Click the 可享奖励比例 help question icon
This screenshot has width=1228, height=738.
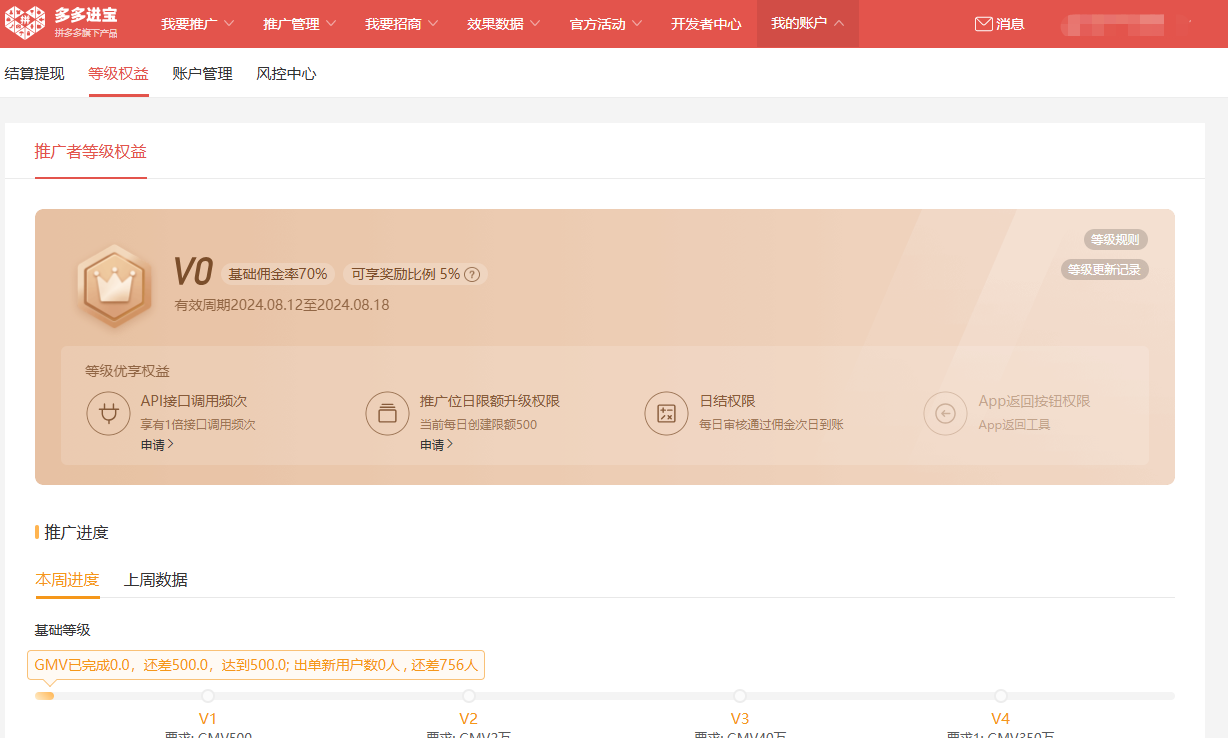472,274
